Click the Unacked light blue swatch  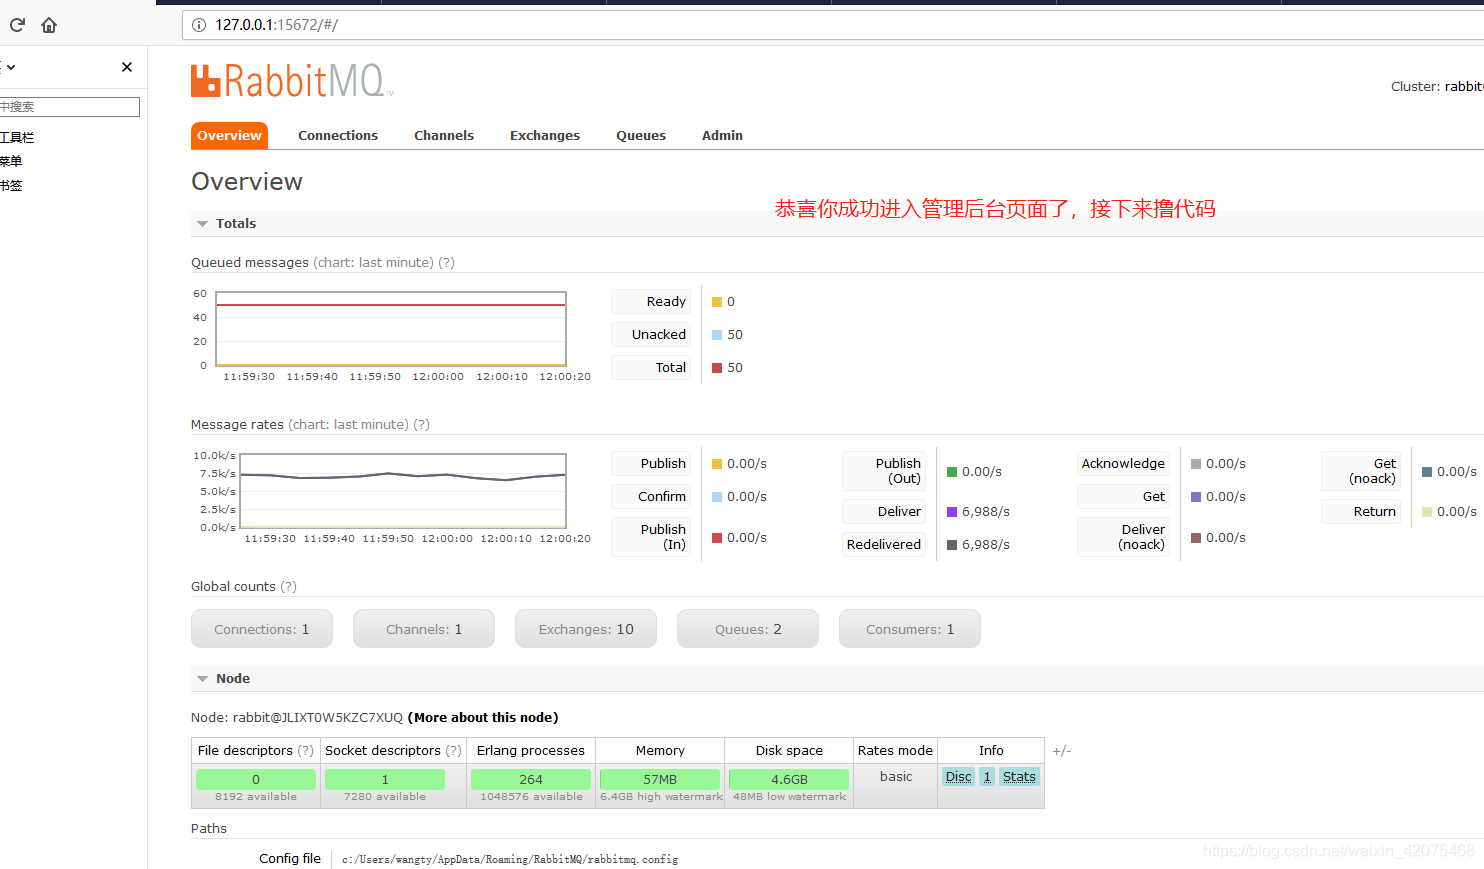(x=717, y=335)
